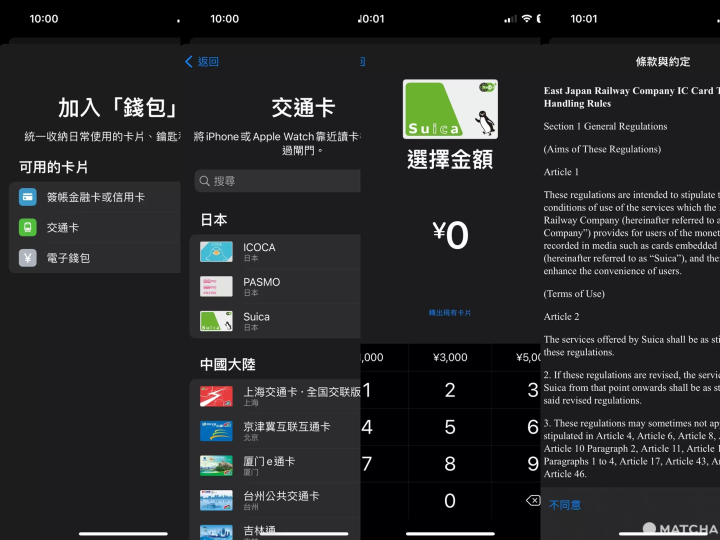720x540 pixels.
Task: Go back using the 返回 button
Action: coord(202,62)
